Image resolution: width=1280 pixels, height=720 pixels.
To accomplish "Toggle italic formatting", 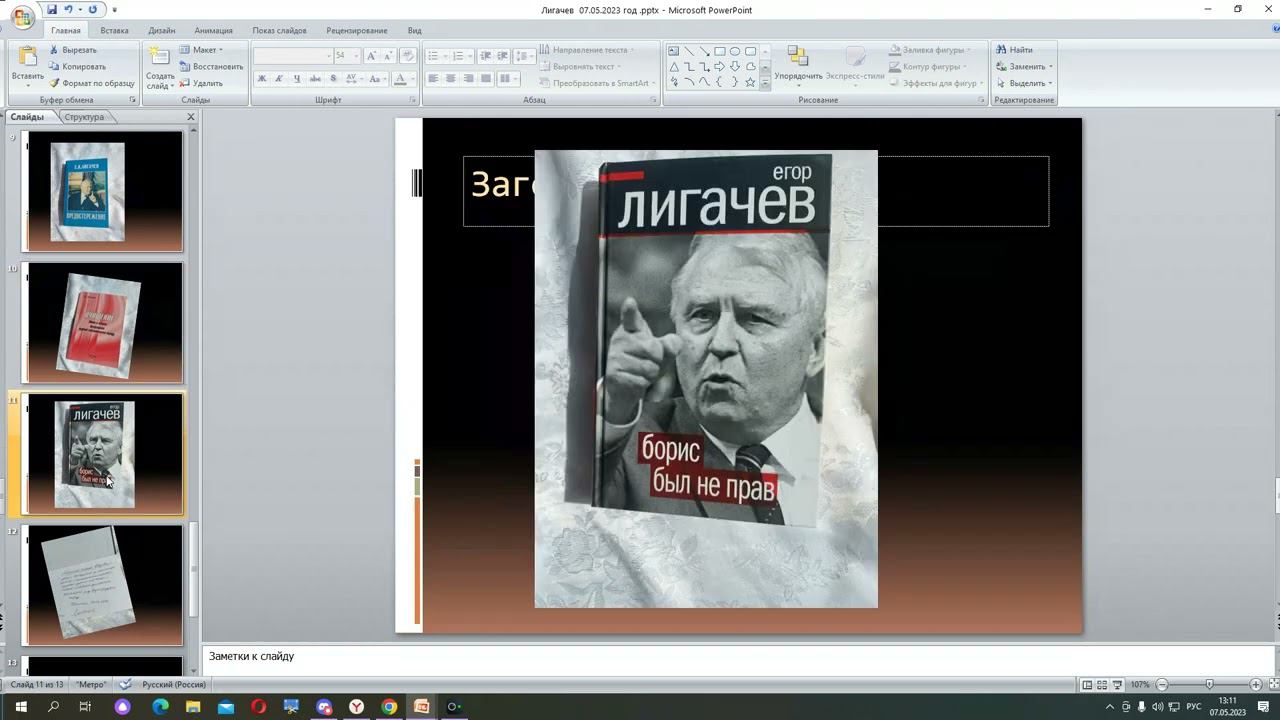I will pyautogui.click(x=279, y=79).
